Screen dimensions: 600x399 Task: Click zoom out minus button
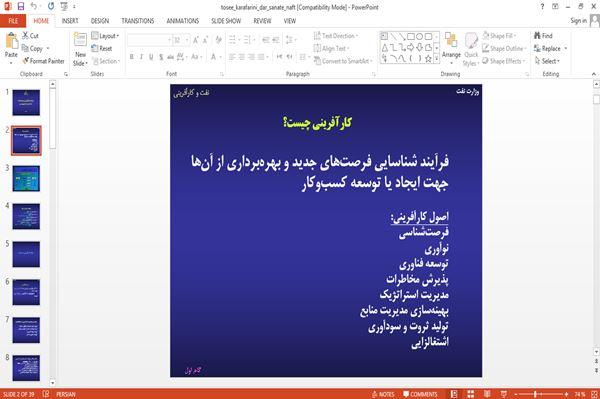click(x=515, y=394)
